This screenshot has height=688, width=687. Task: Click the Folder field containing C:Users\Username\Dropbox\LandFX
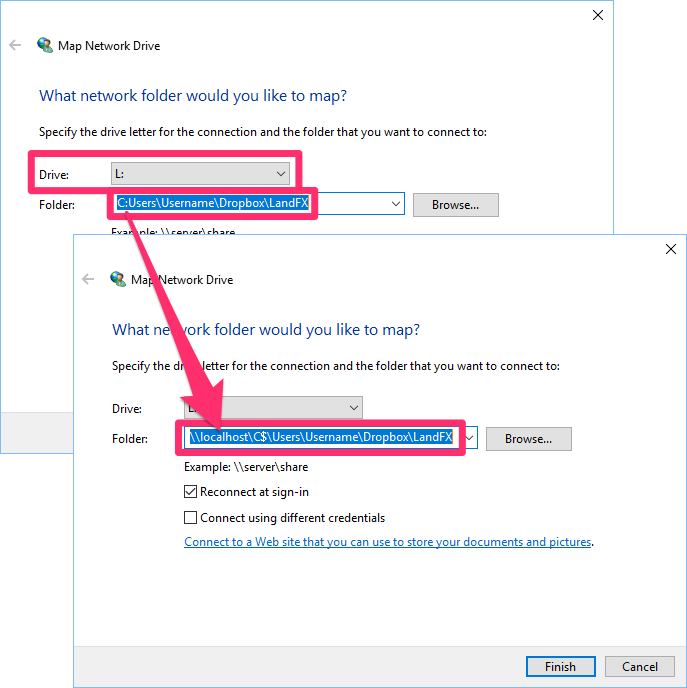(213, 204)
